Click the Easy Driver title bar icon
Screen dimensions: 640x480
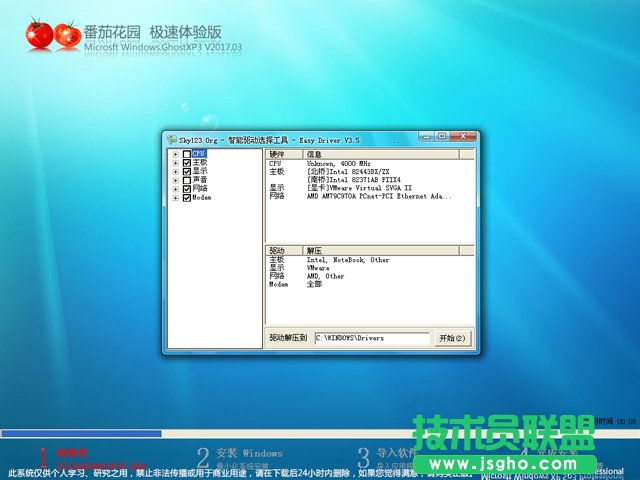172,140
